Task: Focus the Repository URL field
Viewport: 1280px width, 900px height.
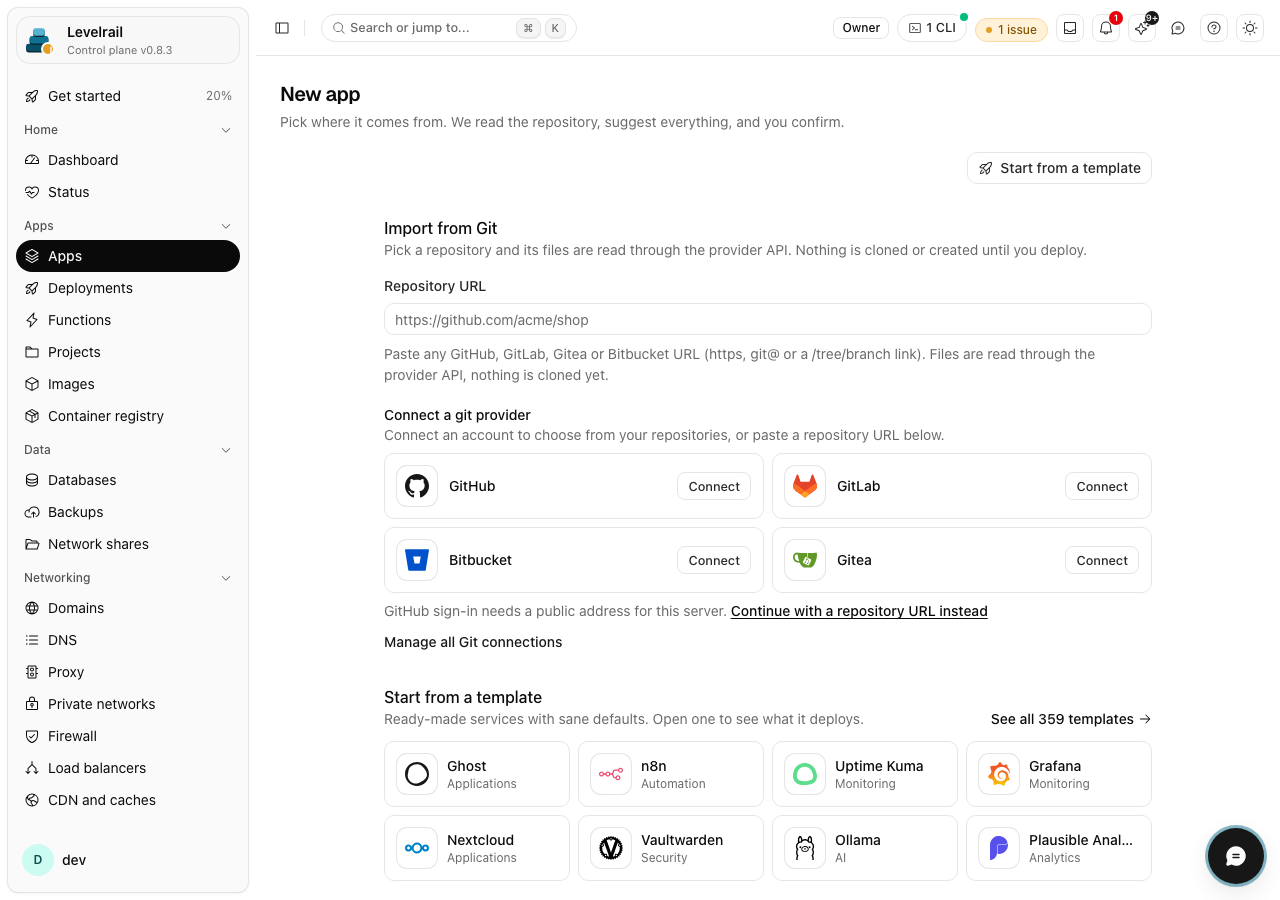Action: coord(768,320)
